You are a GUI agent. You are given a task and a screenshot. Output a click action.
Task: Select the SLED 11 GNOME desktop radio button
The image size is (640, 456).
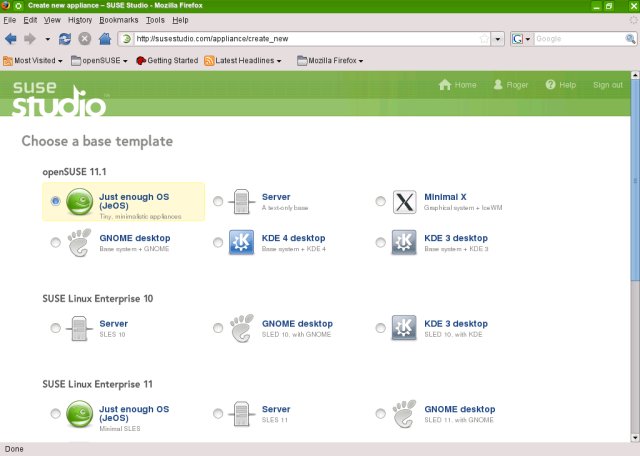click(x=380, y=414)
